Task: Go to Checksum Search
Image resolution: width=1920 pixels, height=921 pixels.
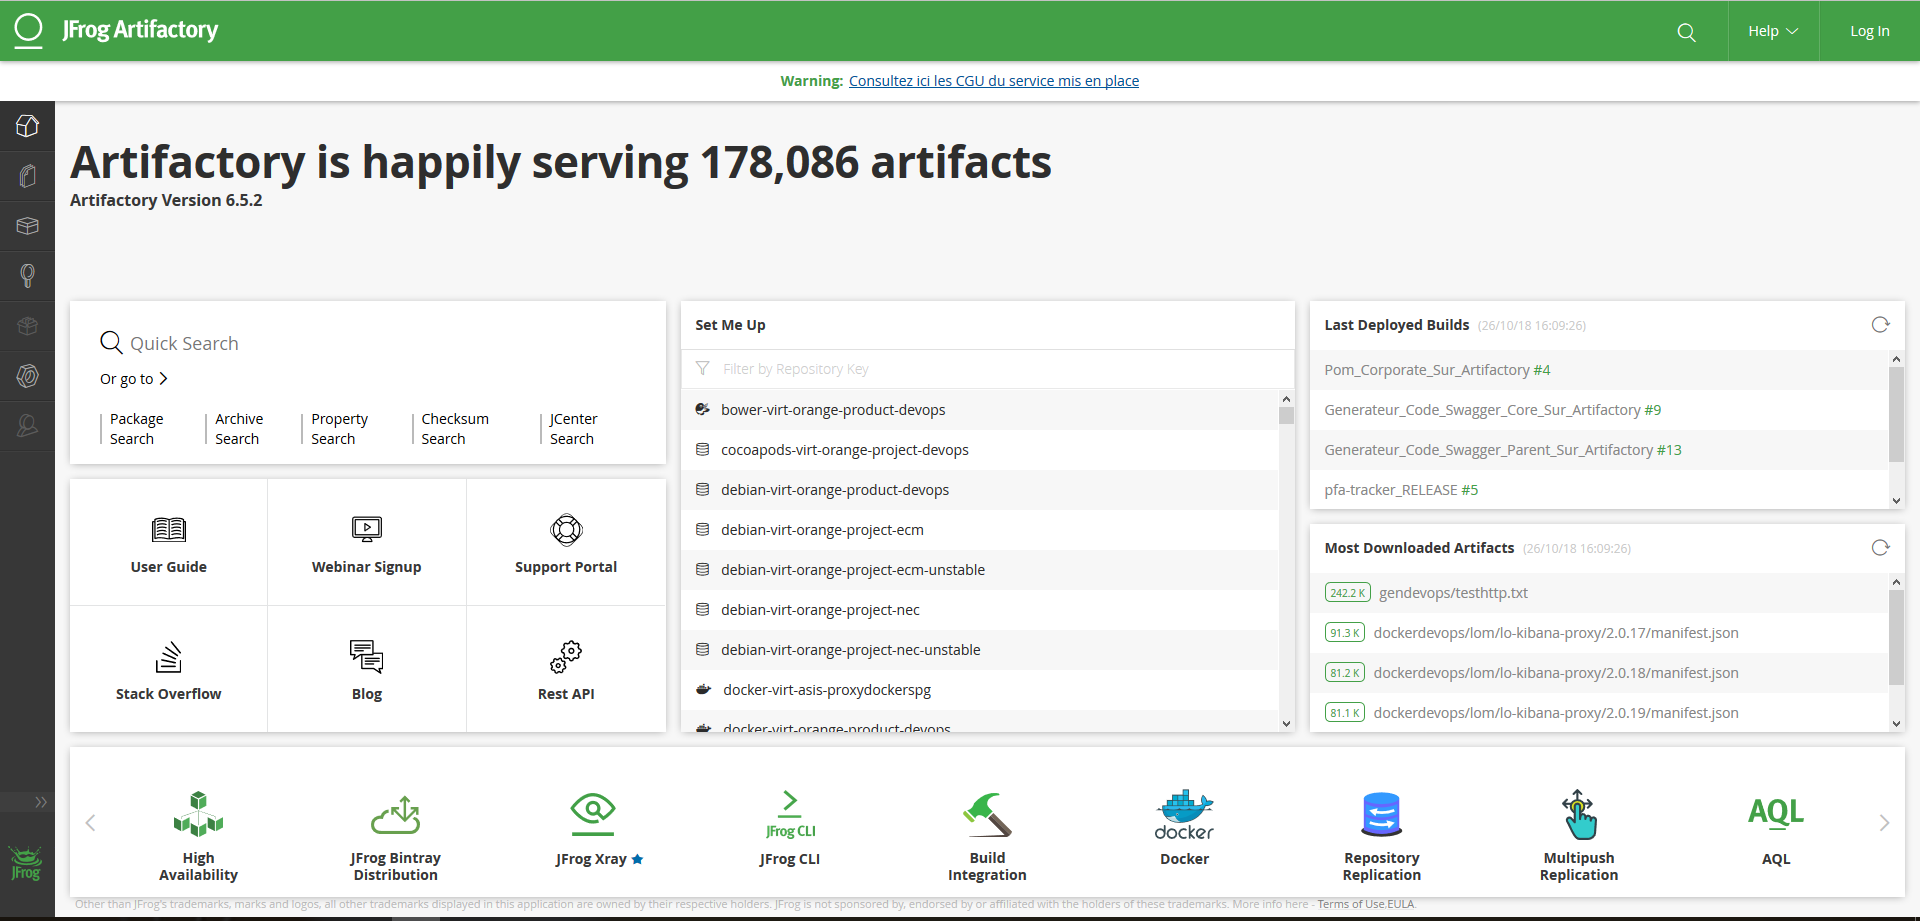Action: [455, 429]
